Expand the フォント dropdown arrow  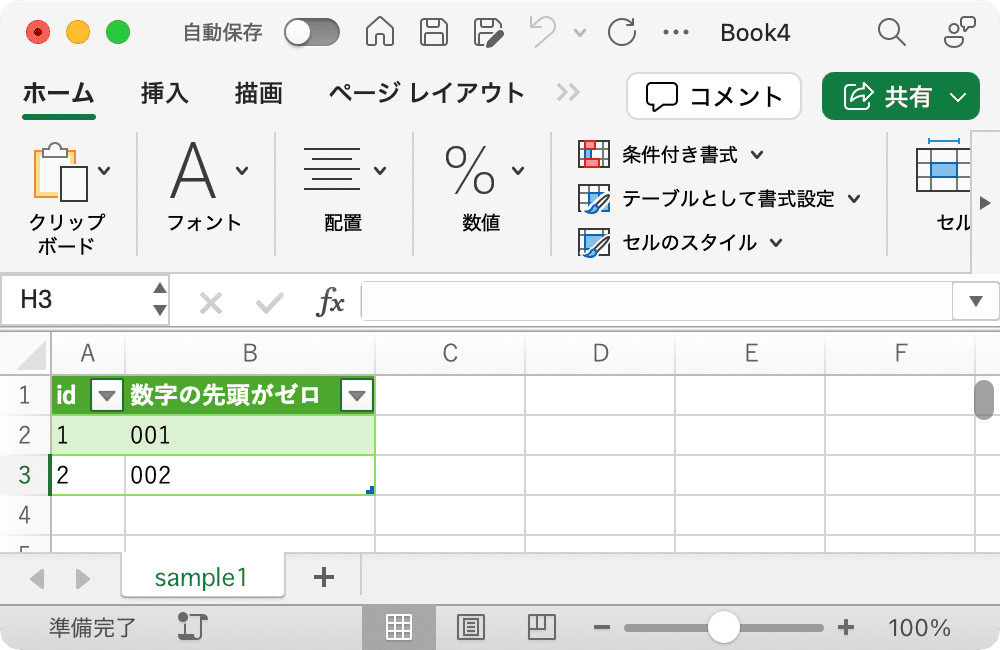[242, 170]
